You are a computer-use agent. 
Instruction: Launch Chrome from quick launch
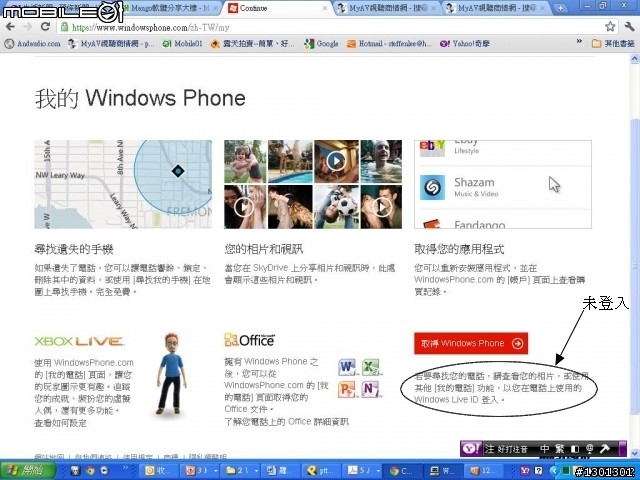pyautogui.click(x=90, y=471)
